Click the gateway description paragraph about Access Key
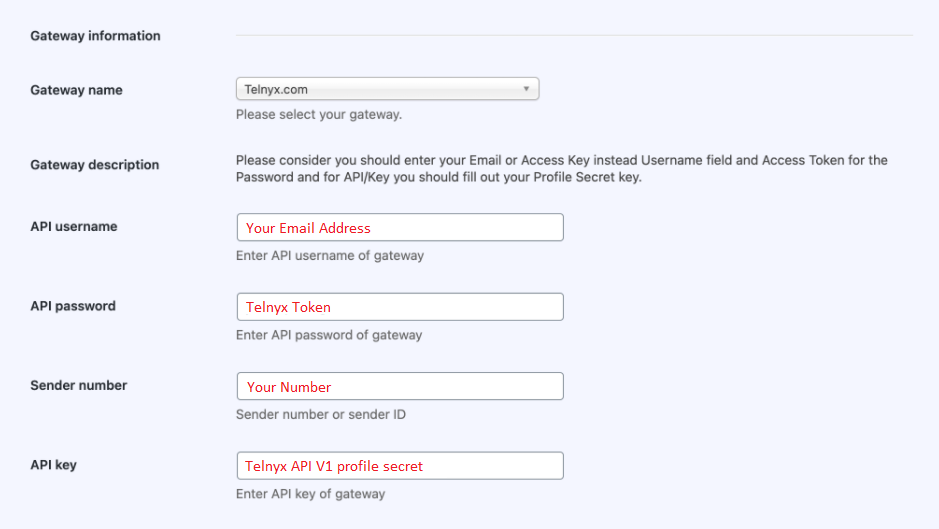Viewport: 939px width, 529px height. point(562,169)
